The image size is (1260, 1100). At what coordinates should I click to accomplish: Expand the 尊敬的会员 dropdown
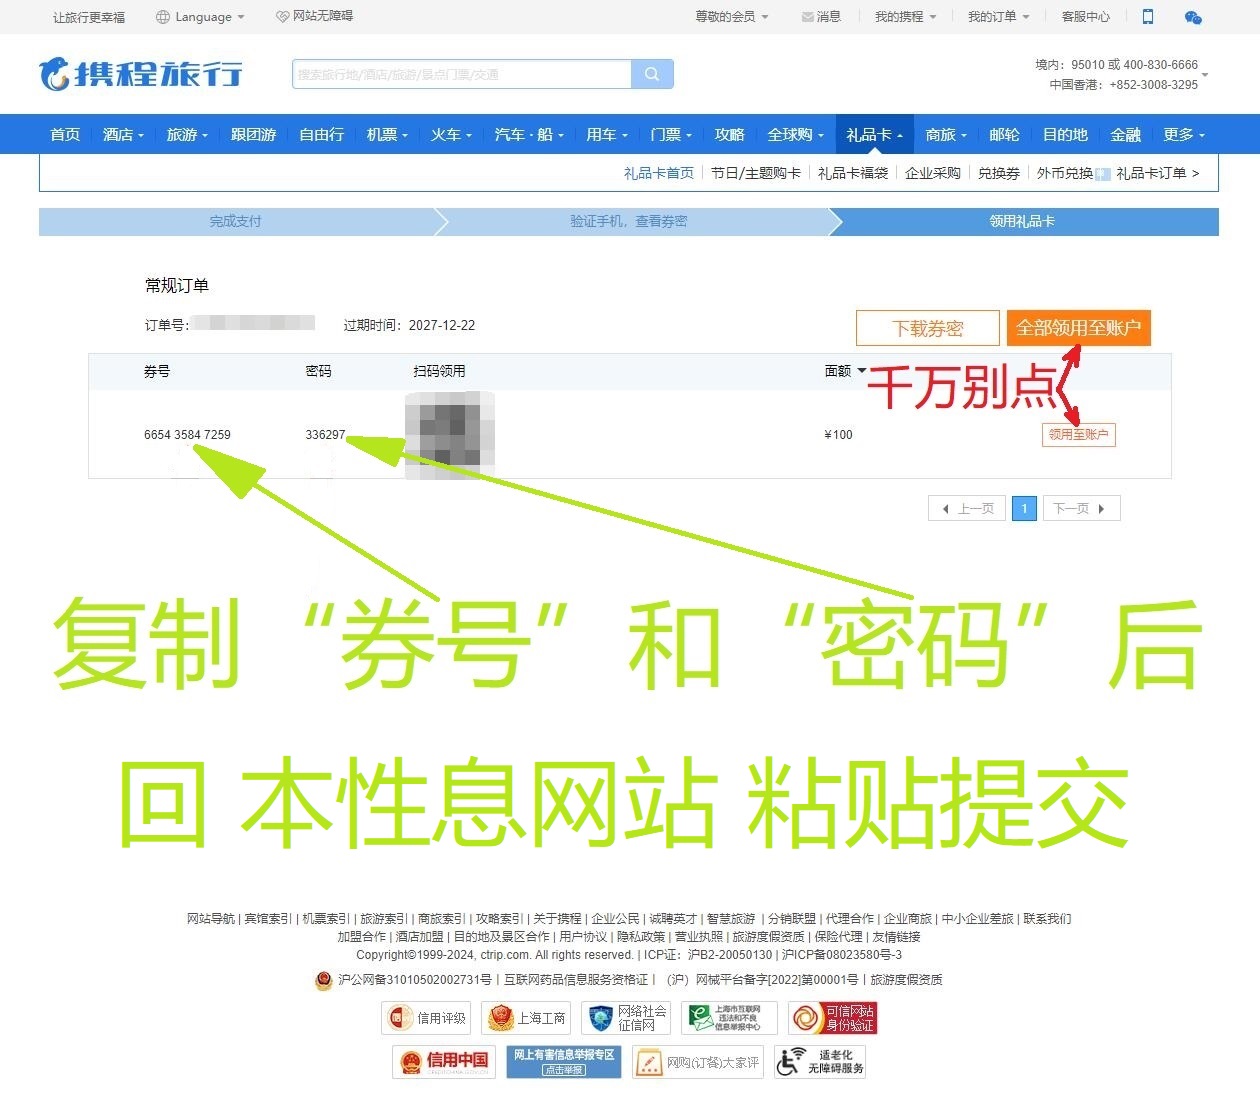coord(732,17)
